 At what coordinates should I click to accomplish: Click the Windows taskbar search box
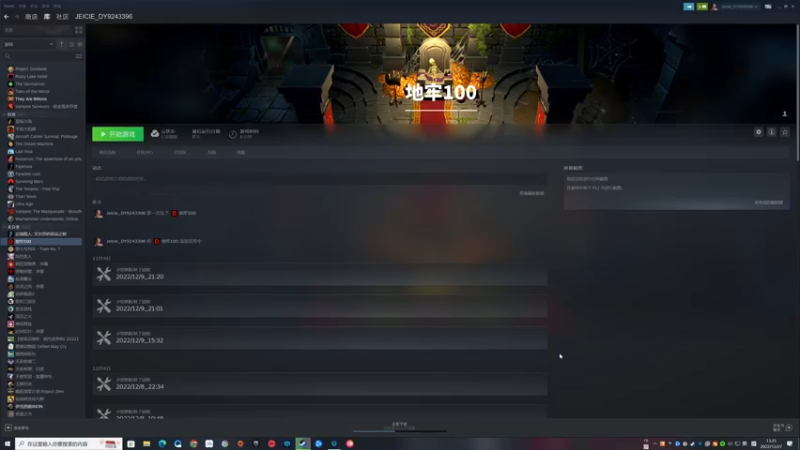click(x=68, y=444)
